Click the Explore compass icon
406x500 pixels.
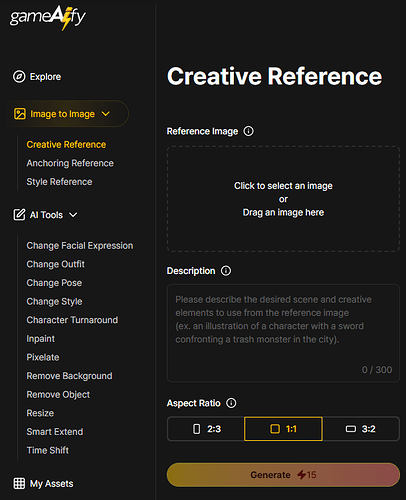19,77
